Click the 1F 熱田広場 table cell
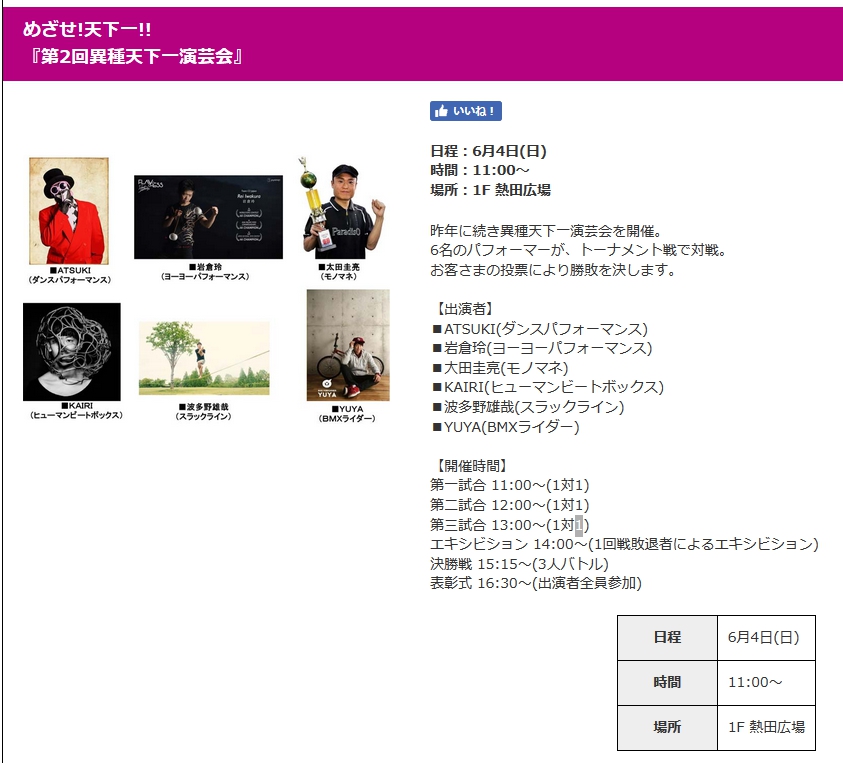 (x=766, y=728)
